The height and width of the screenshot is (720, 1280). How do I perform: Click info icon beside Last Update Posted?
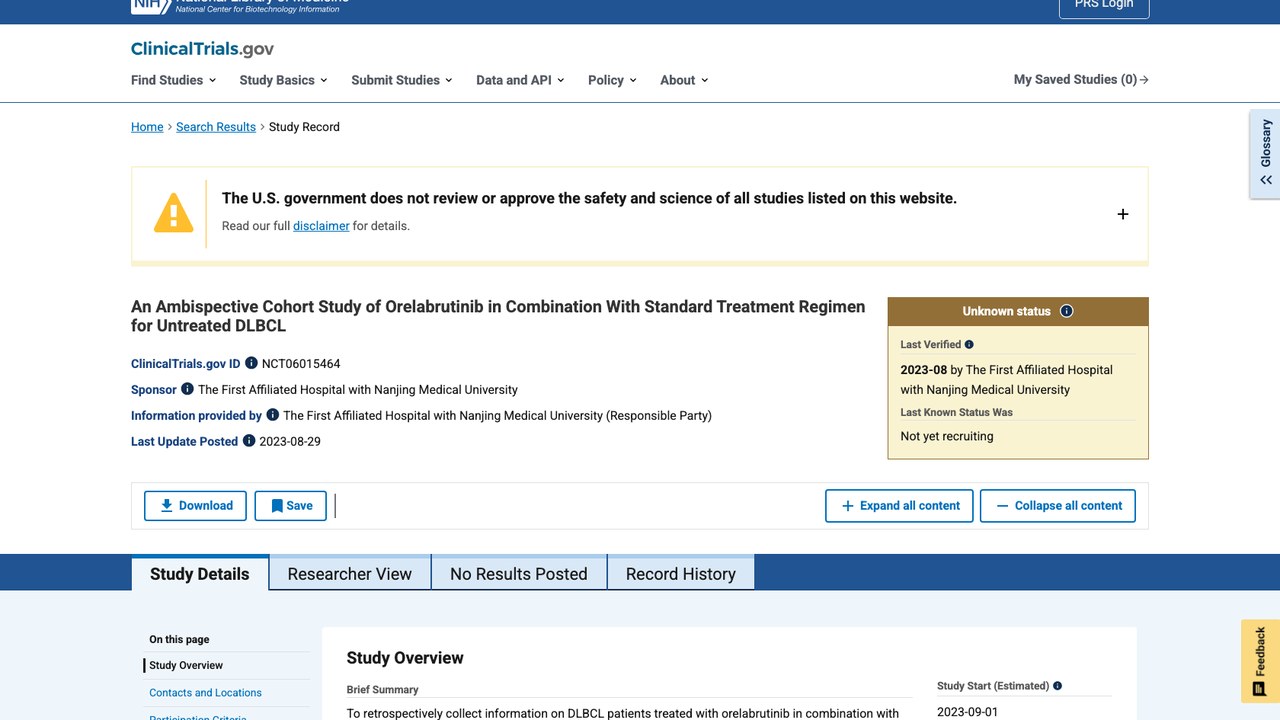click(x=249, y=441)
